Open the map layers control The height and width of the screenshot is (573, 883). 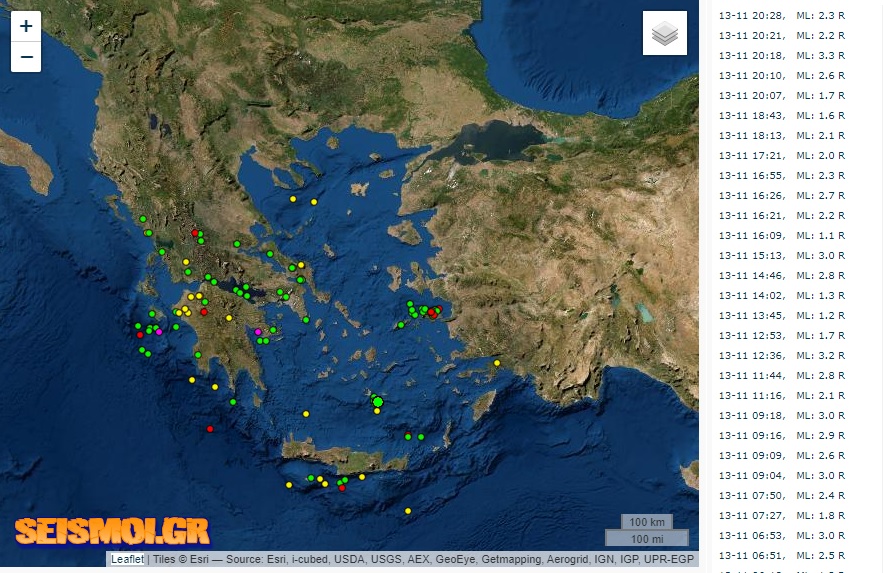(x=665, y=34)
